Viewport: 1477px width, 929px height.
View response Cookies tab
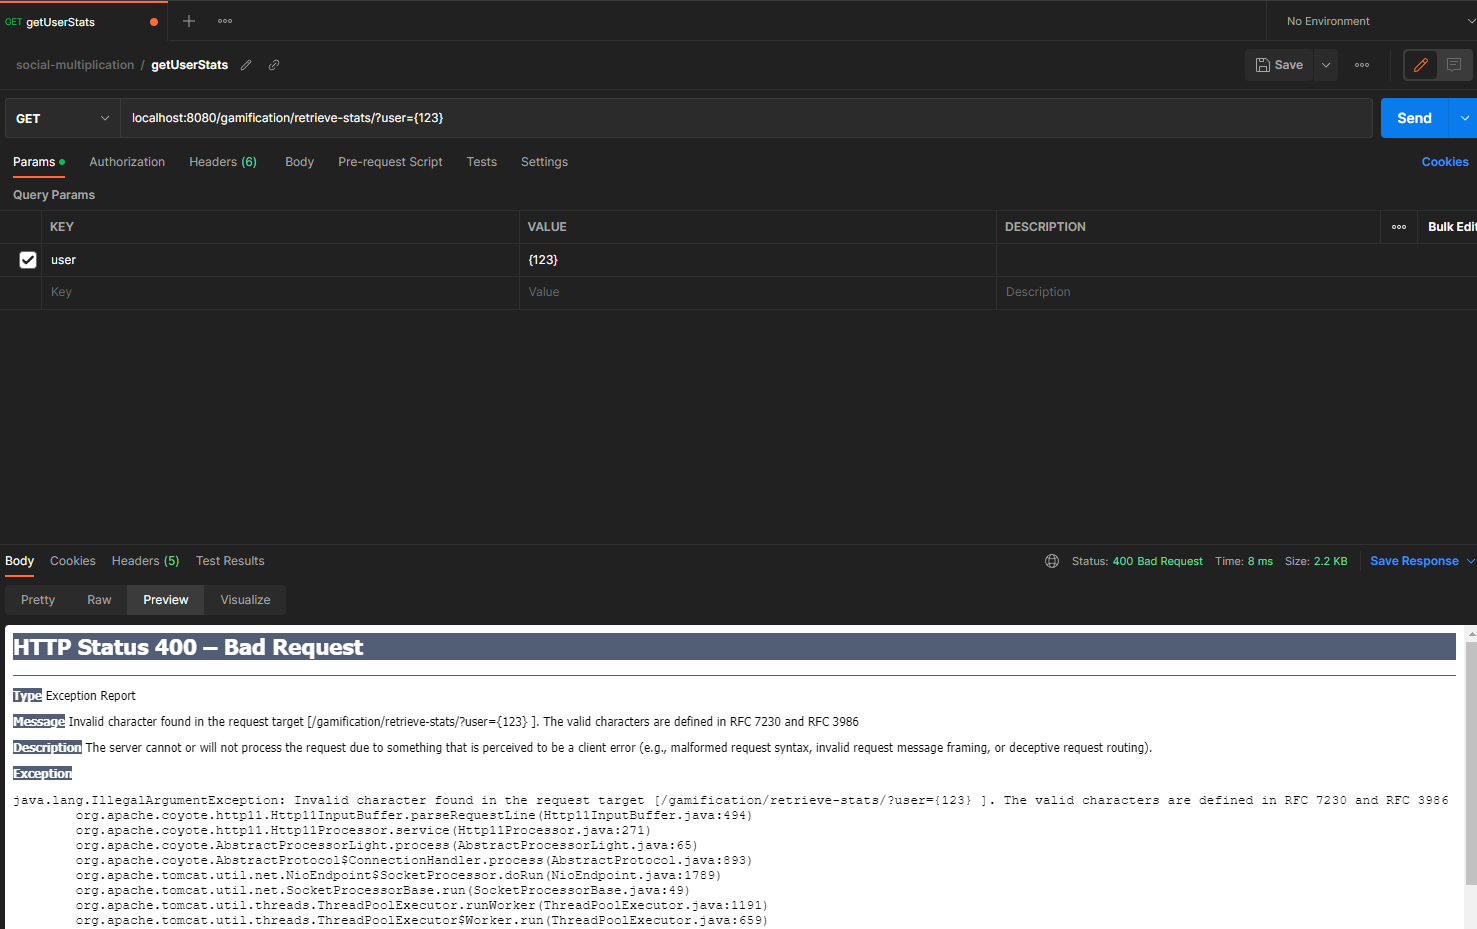pyautogui.click(x=73, y=561)
